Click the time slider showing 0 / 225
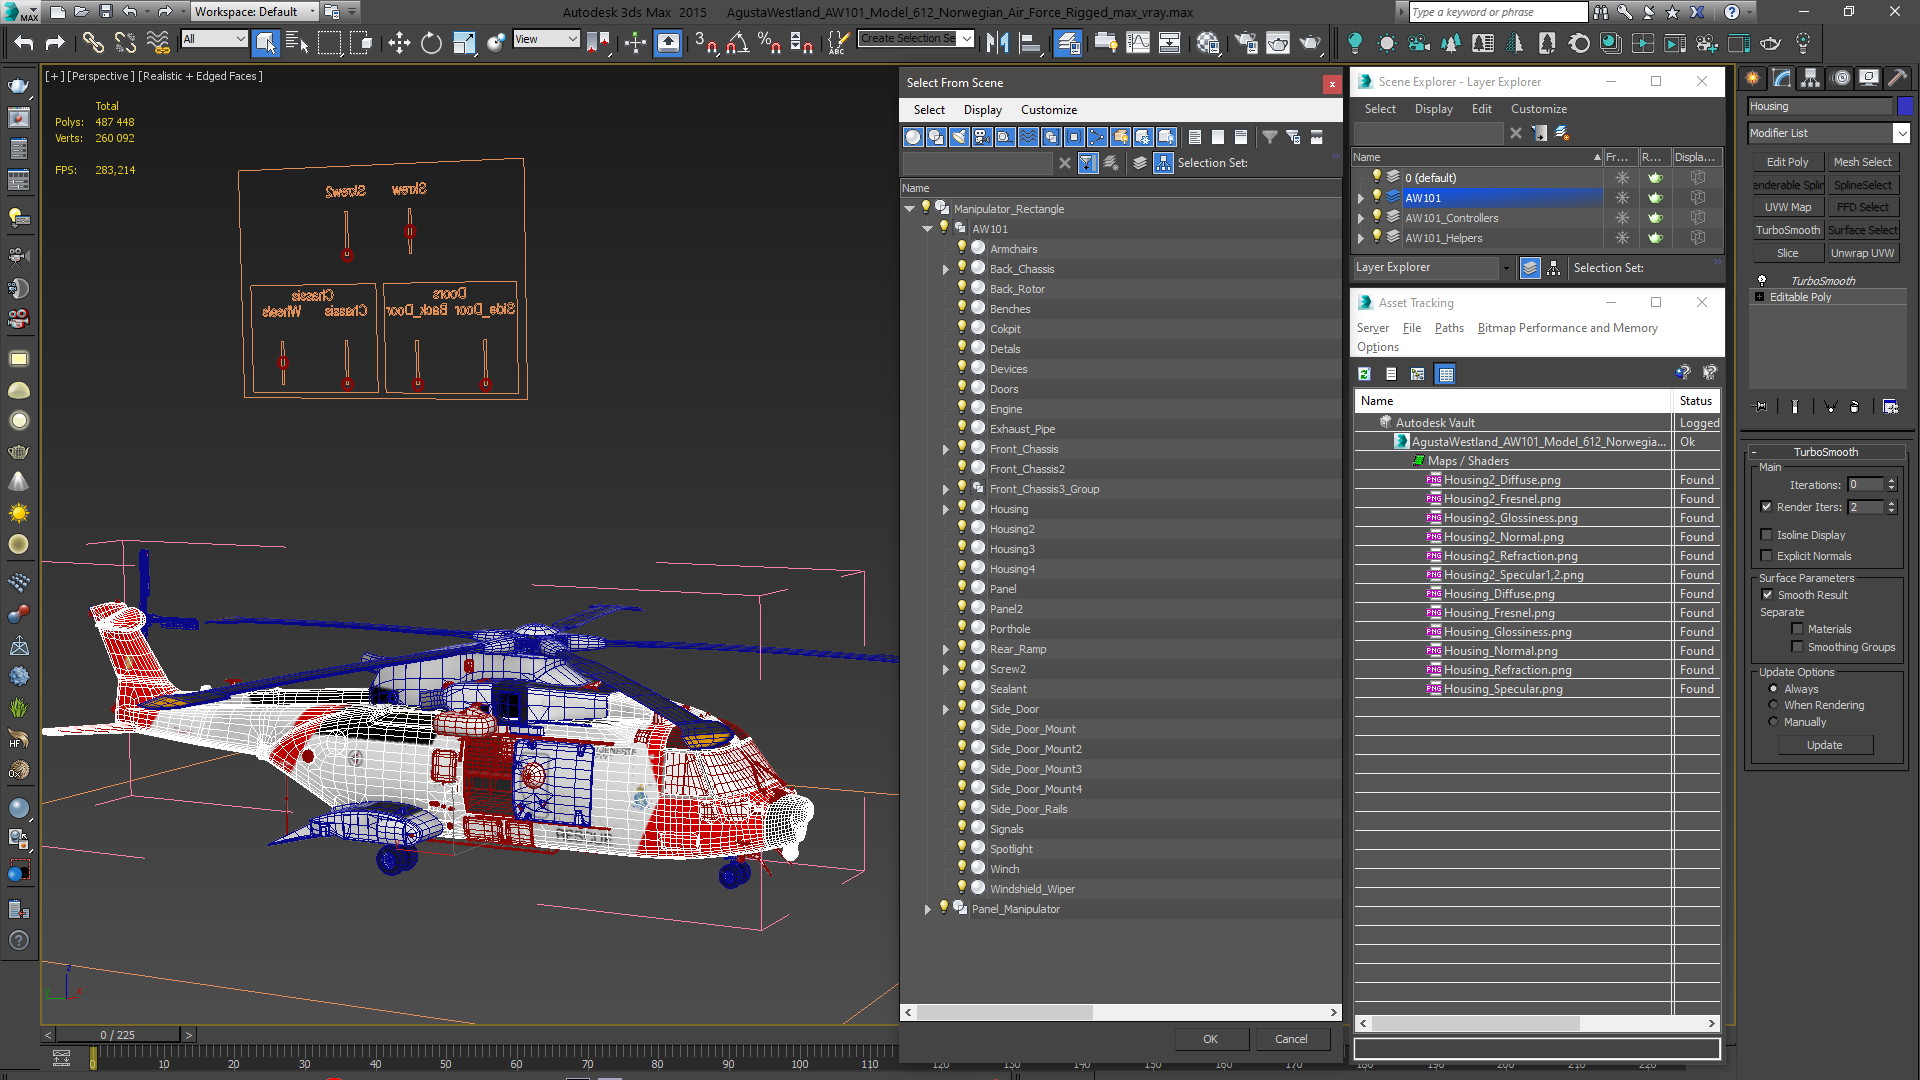Image resolution: width=1920 pixels, height=1080 pixels. (x=118, y=1035)
